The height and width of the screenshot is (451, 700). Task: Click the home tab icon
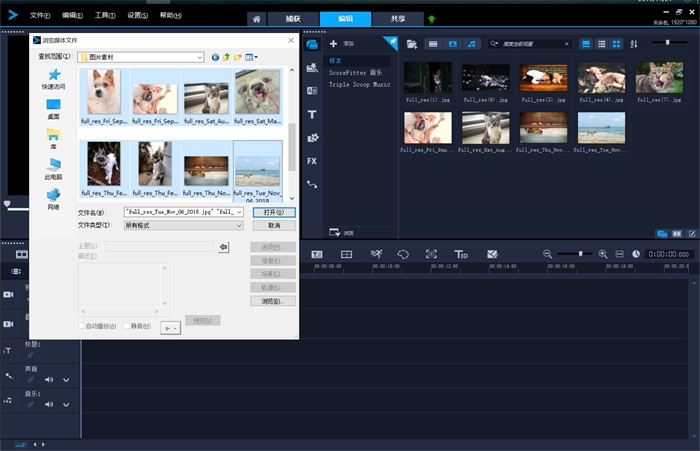tap(258, 19)
